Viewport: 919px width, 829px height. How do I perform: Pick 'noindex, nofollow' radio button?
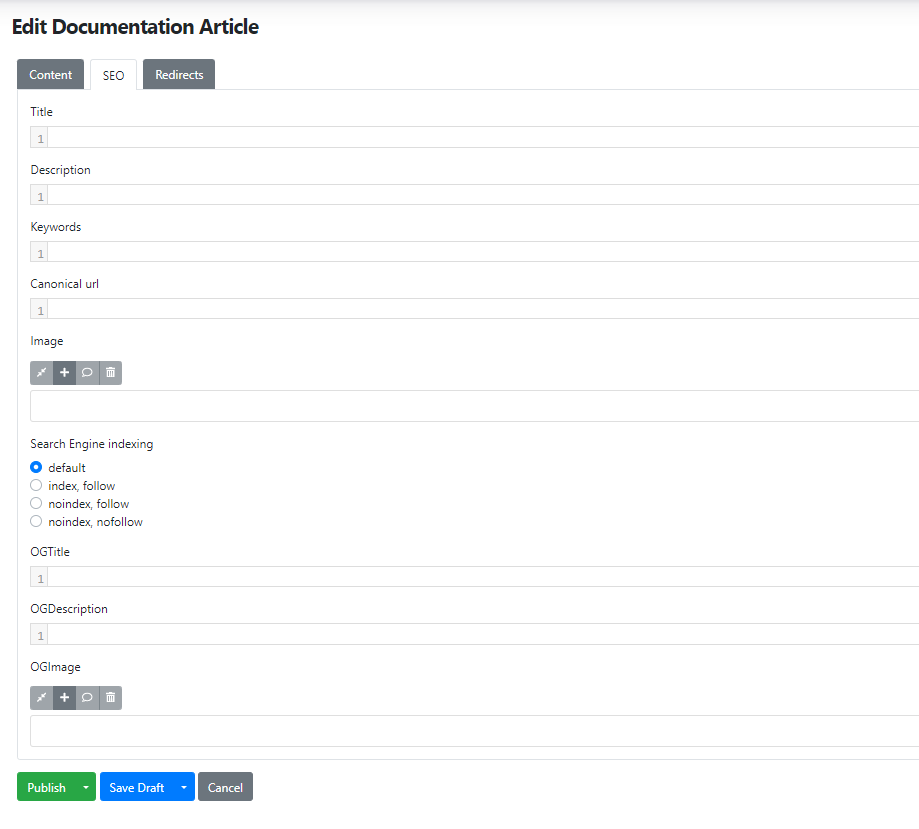(37, 521)
